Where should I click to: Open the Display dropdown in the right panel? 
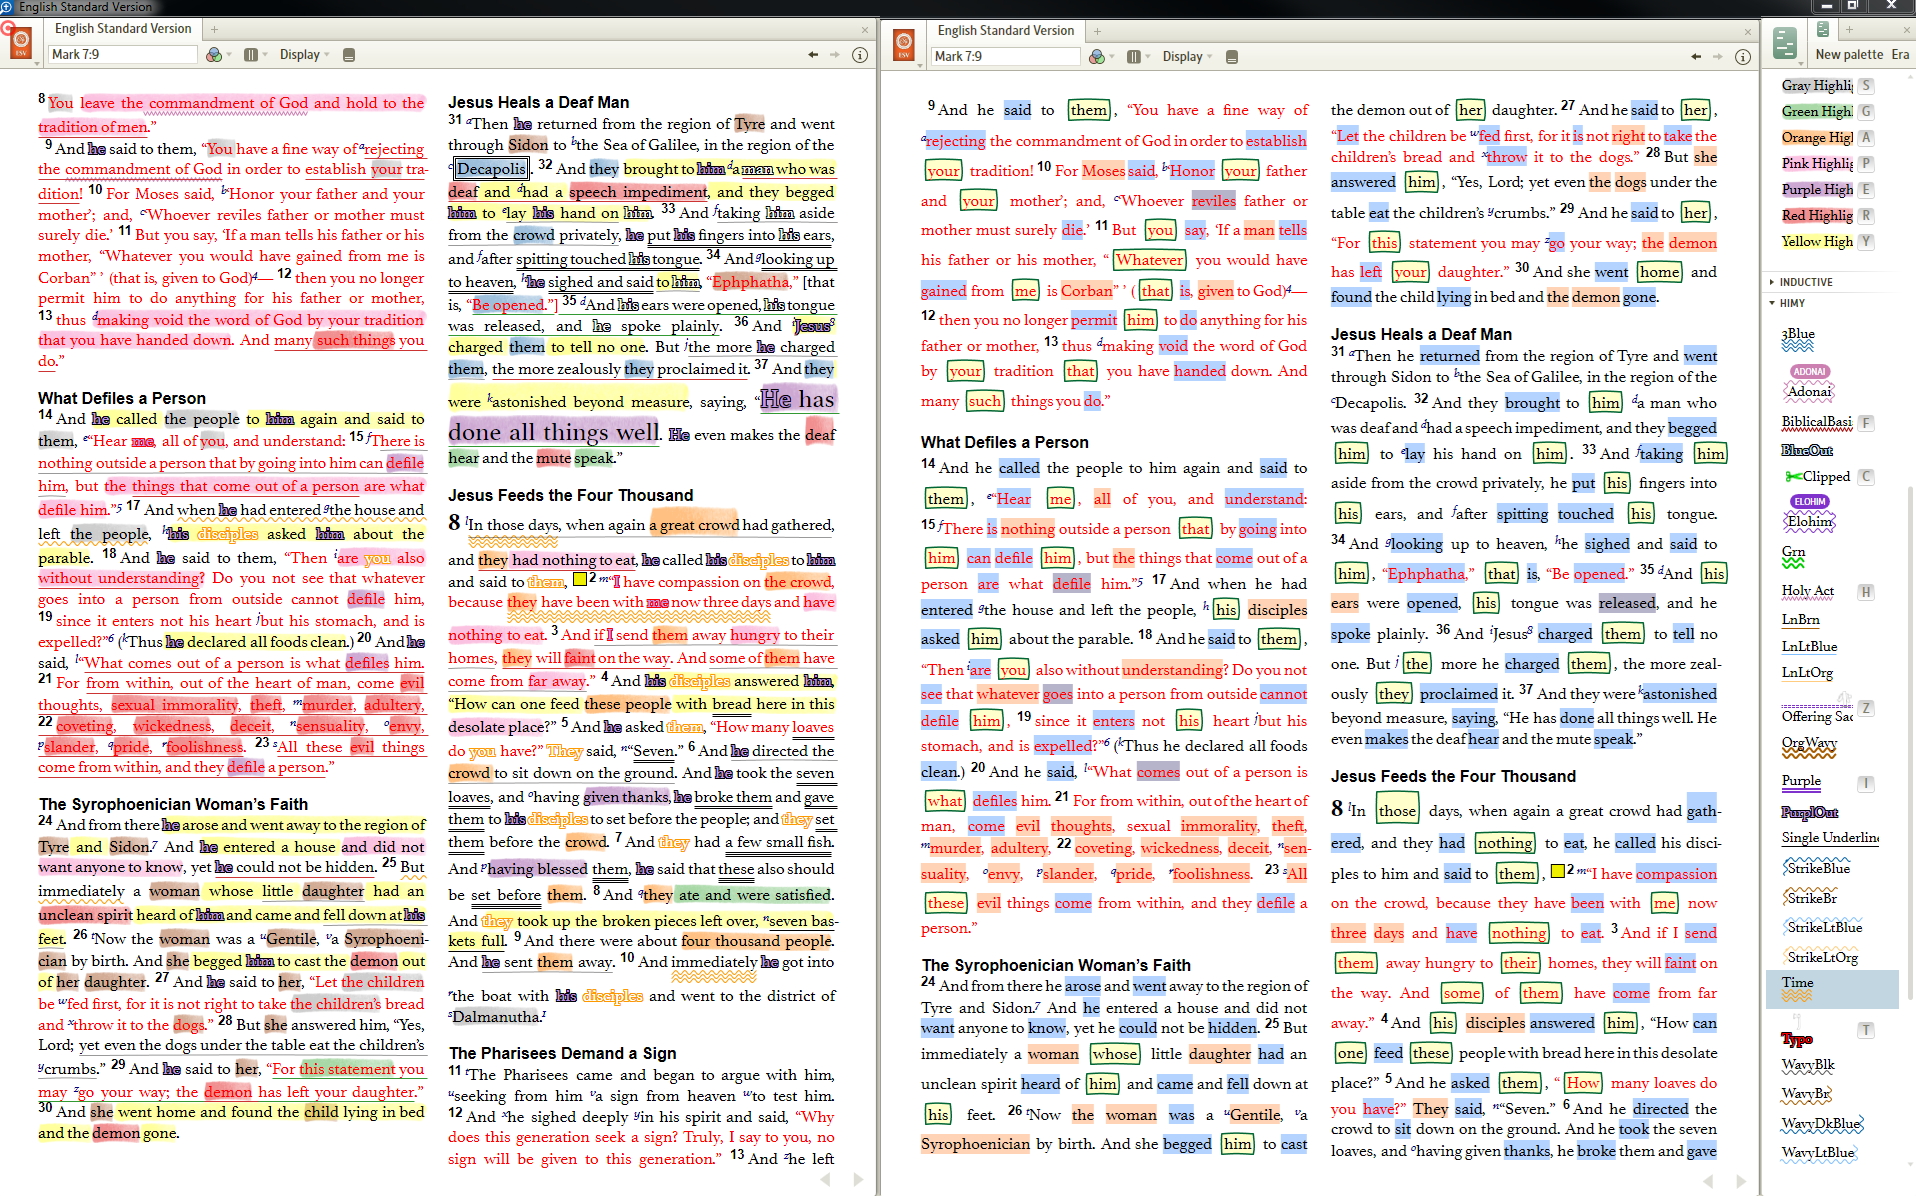[x=1187, y=57]
